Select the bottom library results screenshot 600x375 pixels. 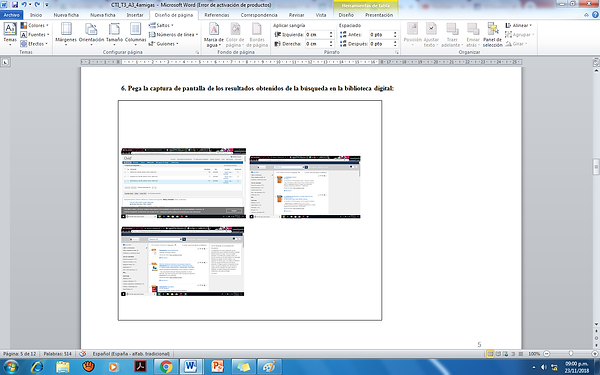point(183,261)
